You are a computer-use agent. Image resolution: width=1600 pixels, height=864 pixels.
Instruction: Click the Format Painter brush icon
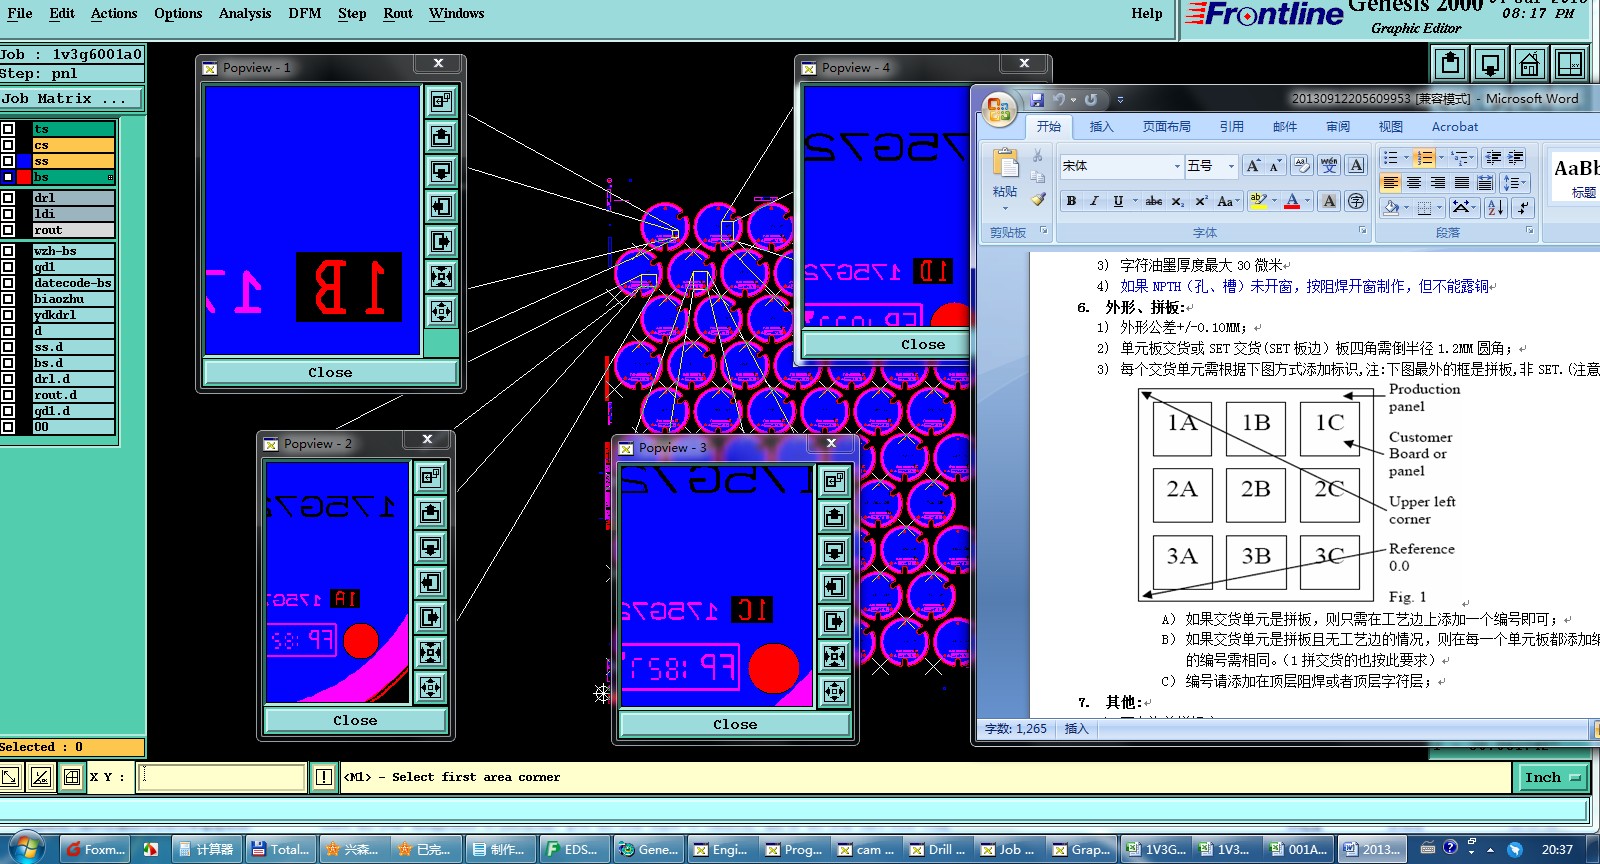pos(1038,199)
